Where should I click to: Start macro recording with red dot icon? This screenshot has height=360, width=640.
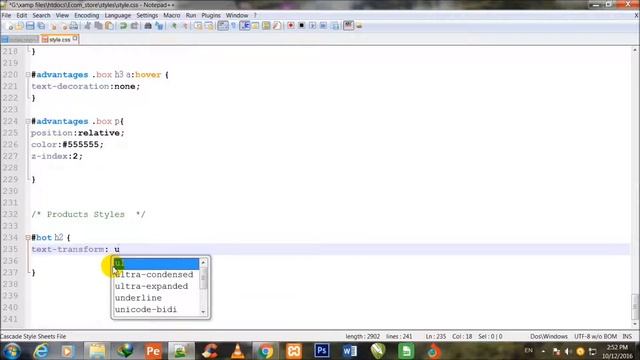(x=291, y=26)
